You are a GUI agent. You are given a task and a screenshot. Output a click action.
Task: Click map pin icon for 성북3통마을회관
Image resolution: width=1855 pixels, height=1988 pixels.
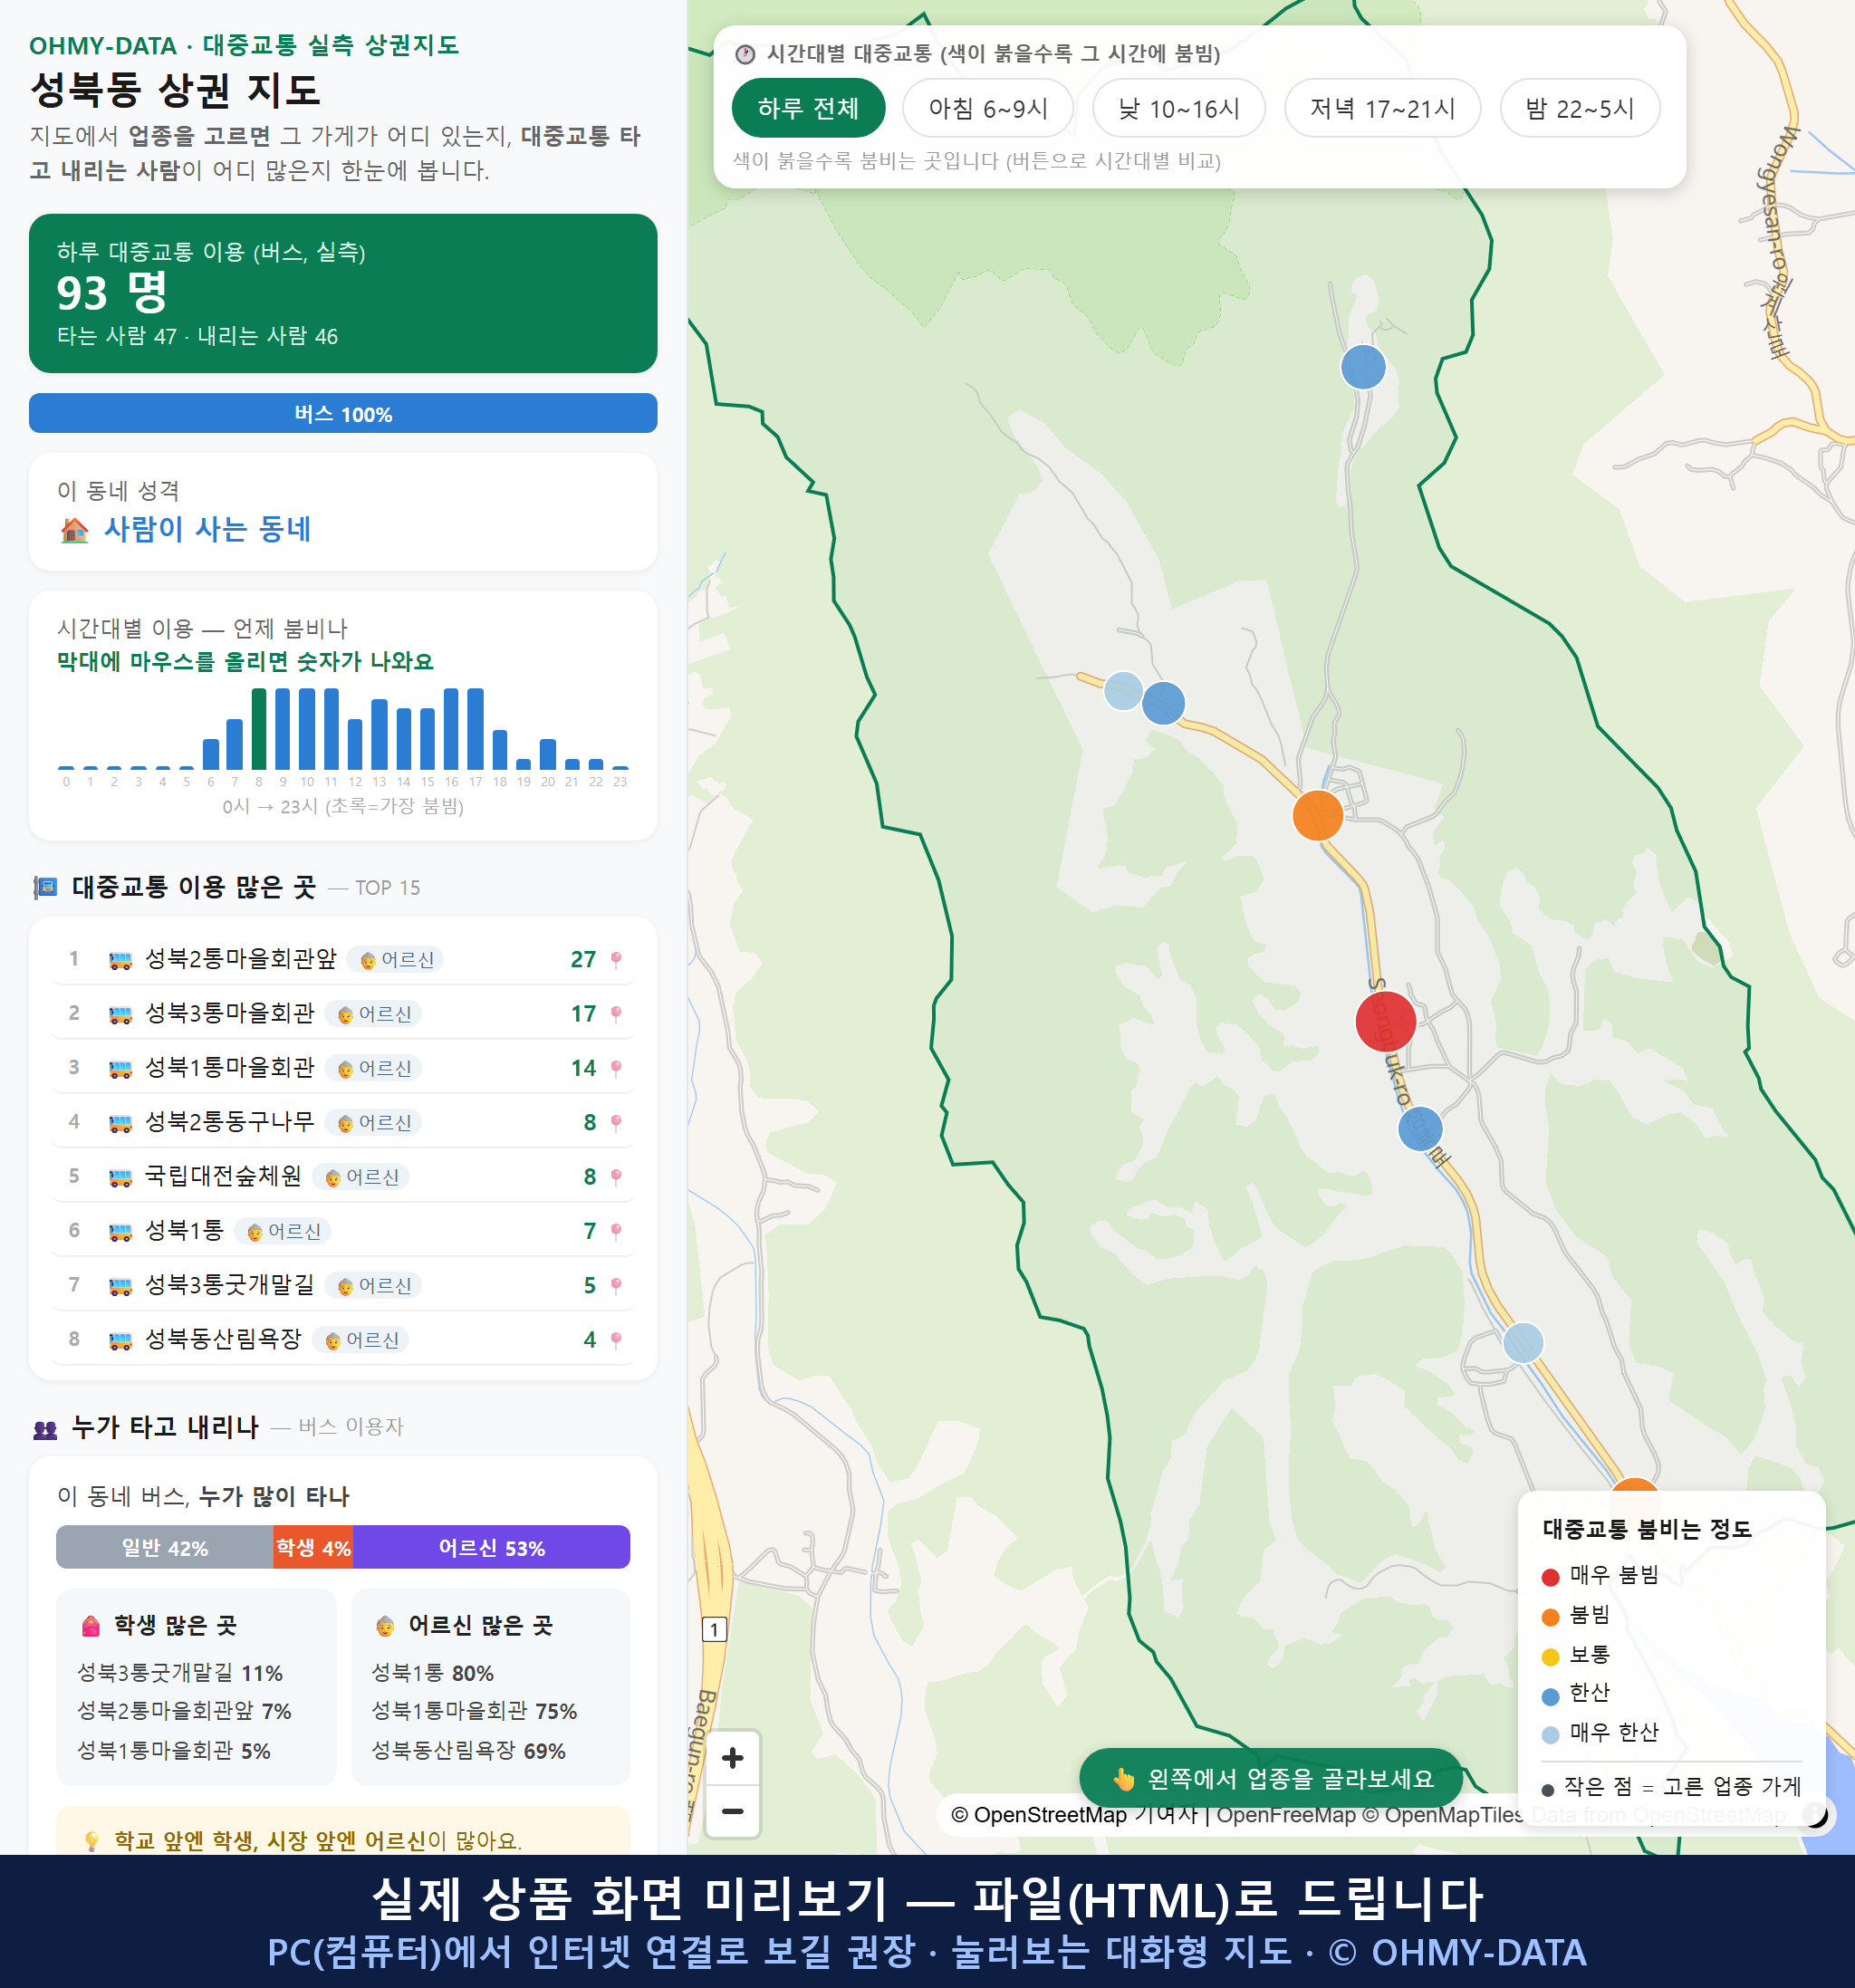coord(616,1014)
